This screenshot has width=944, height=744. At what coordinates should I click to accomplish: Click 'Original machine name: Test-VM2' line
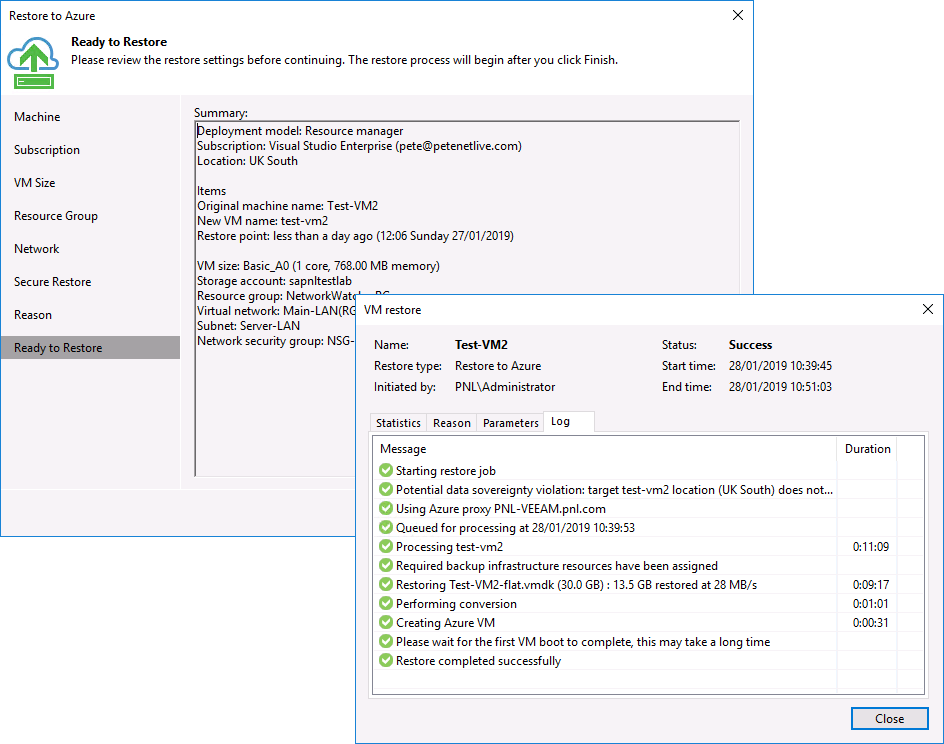[288, 206]
